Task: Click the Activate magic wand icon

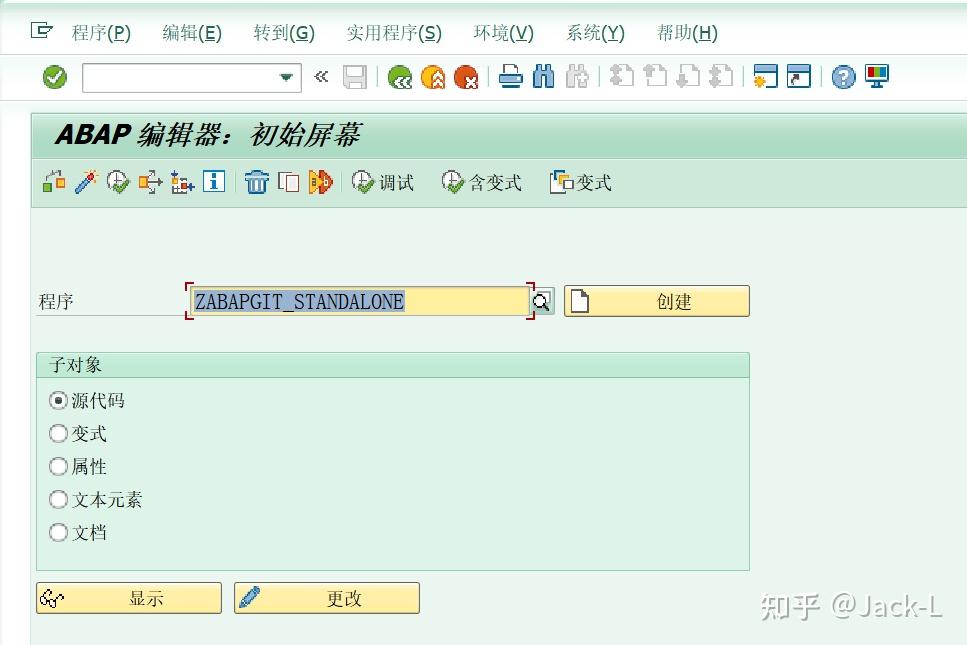Action: 86,182
